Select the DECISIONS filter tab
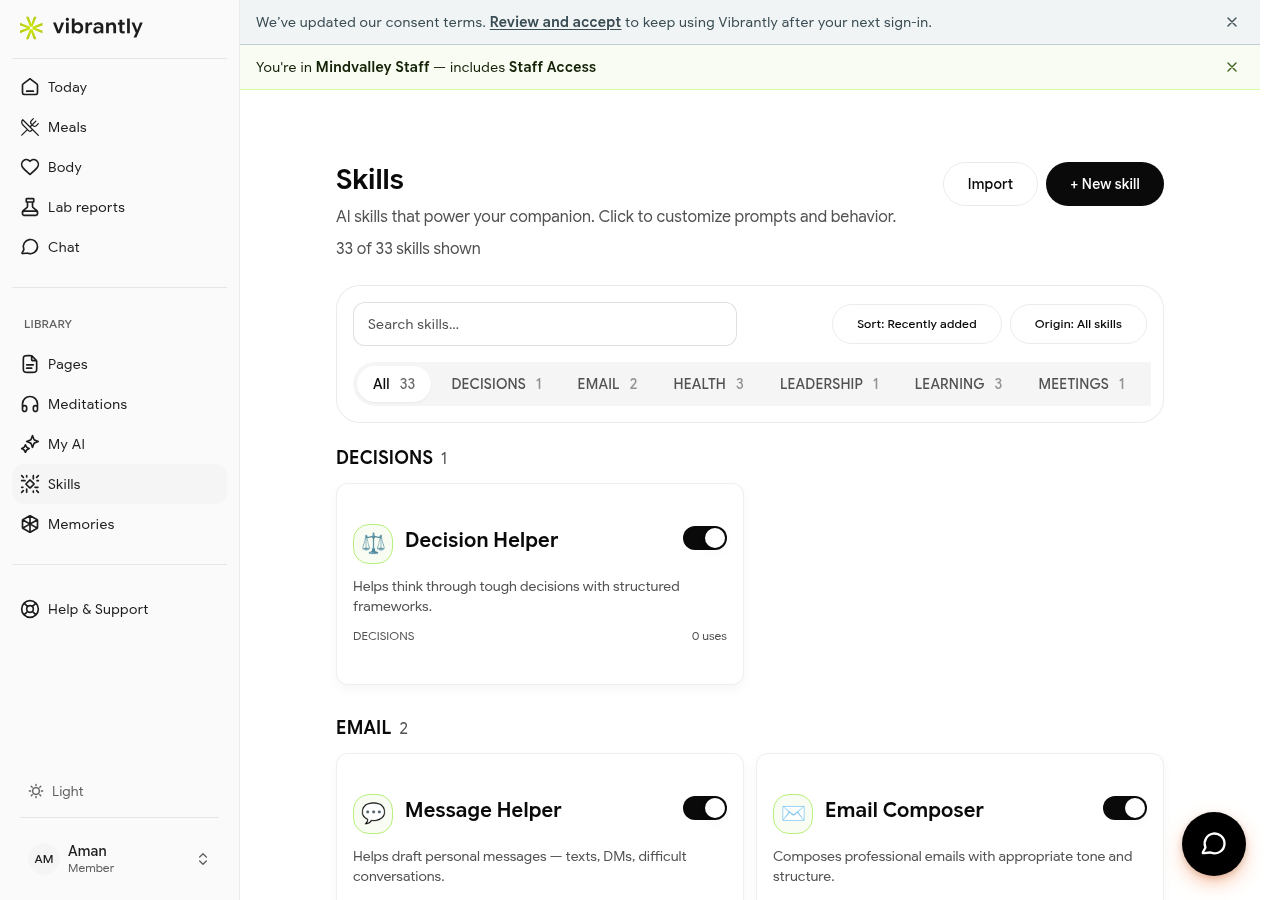This screenshot has height=900, width=1280. [x=497, y=384]
